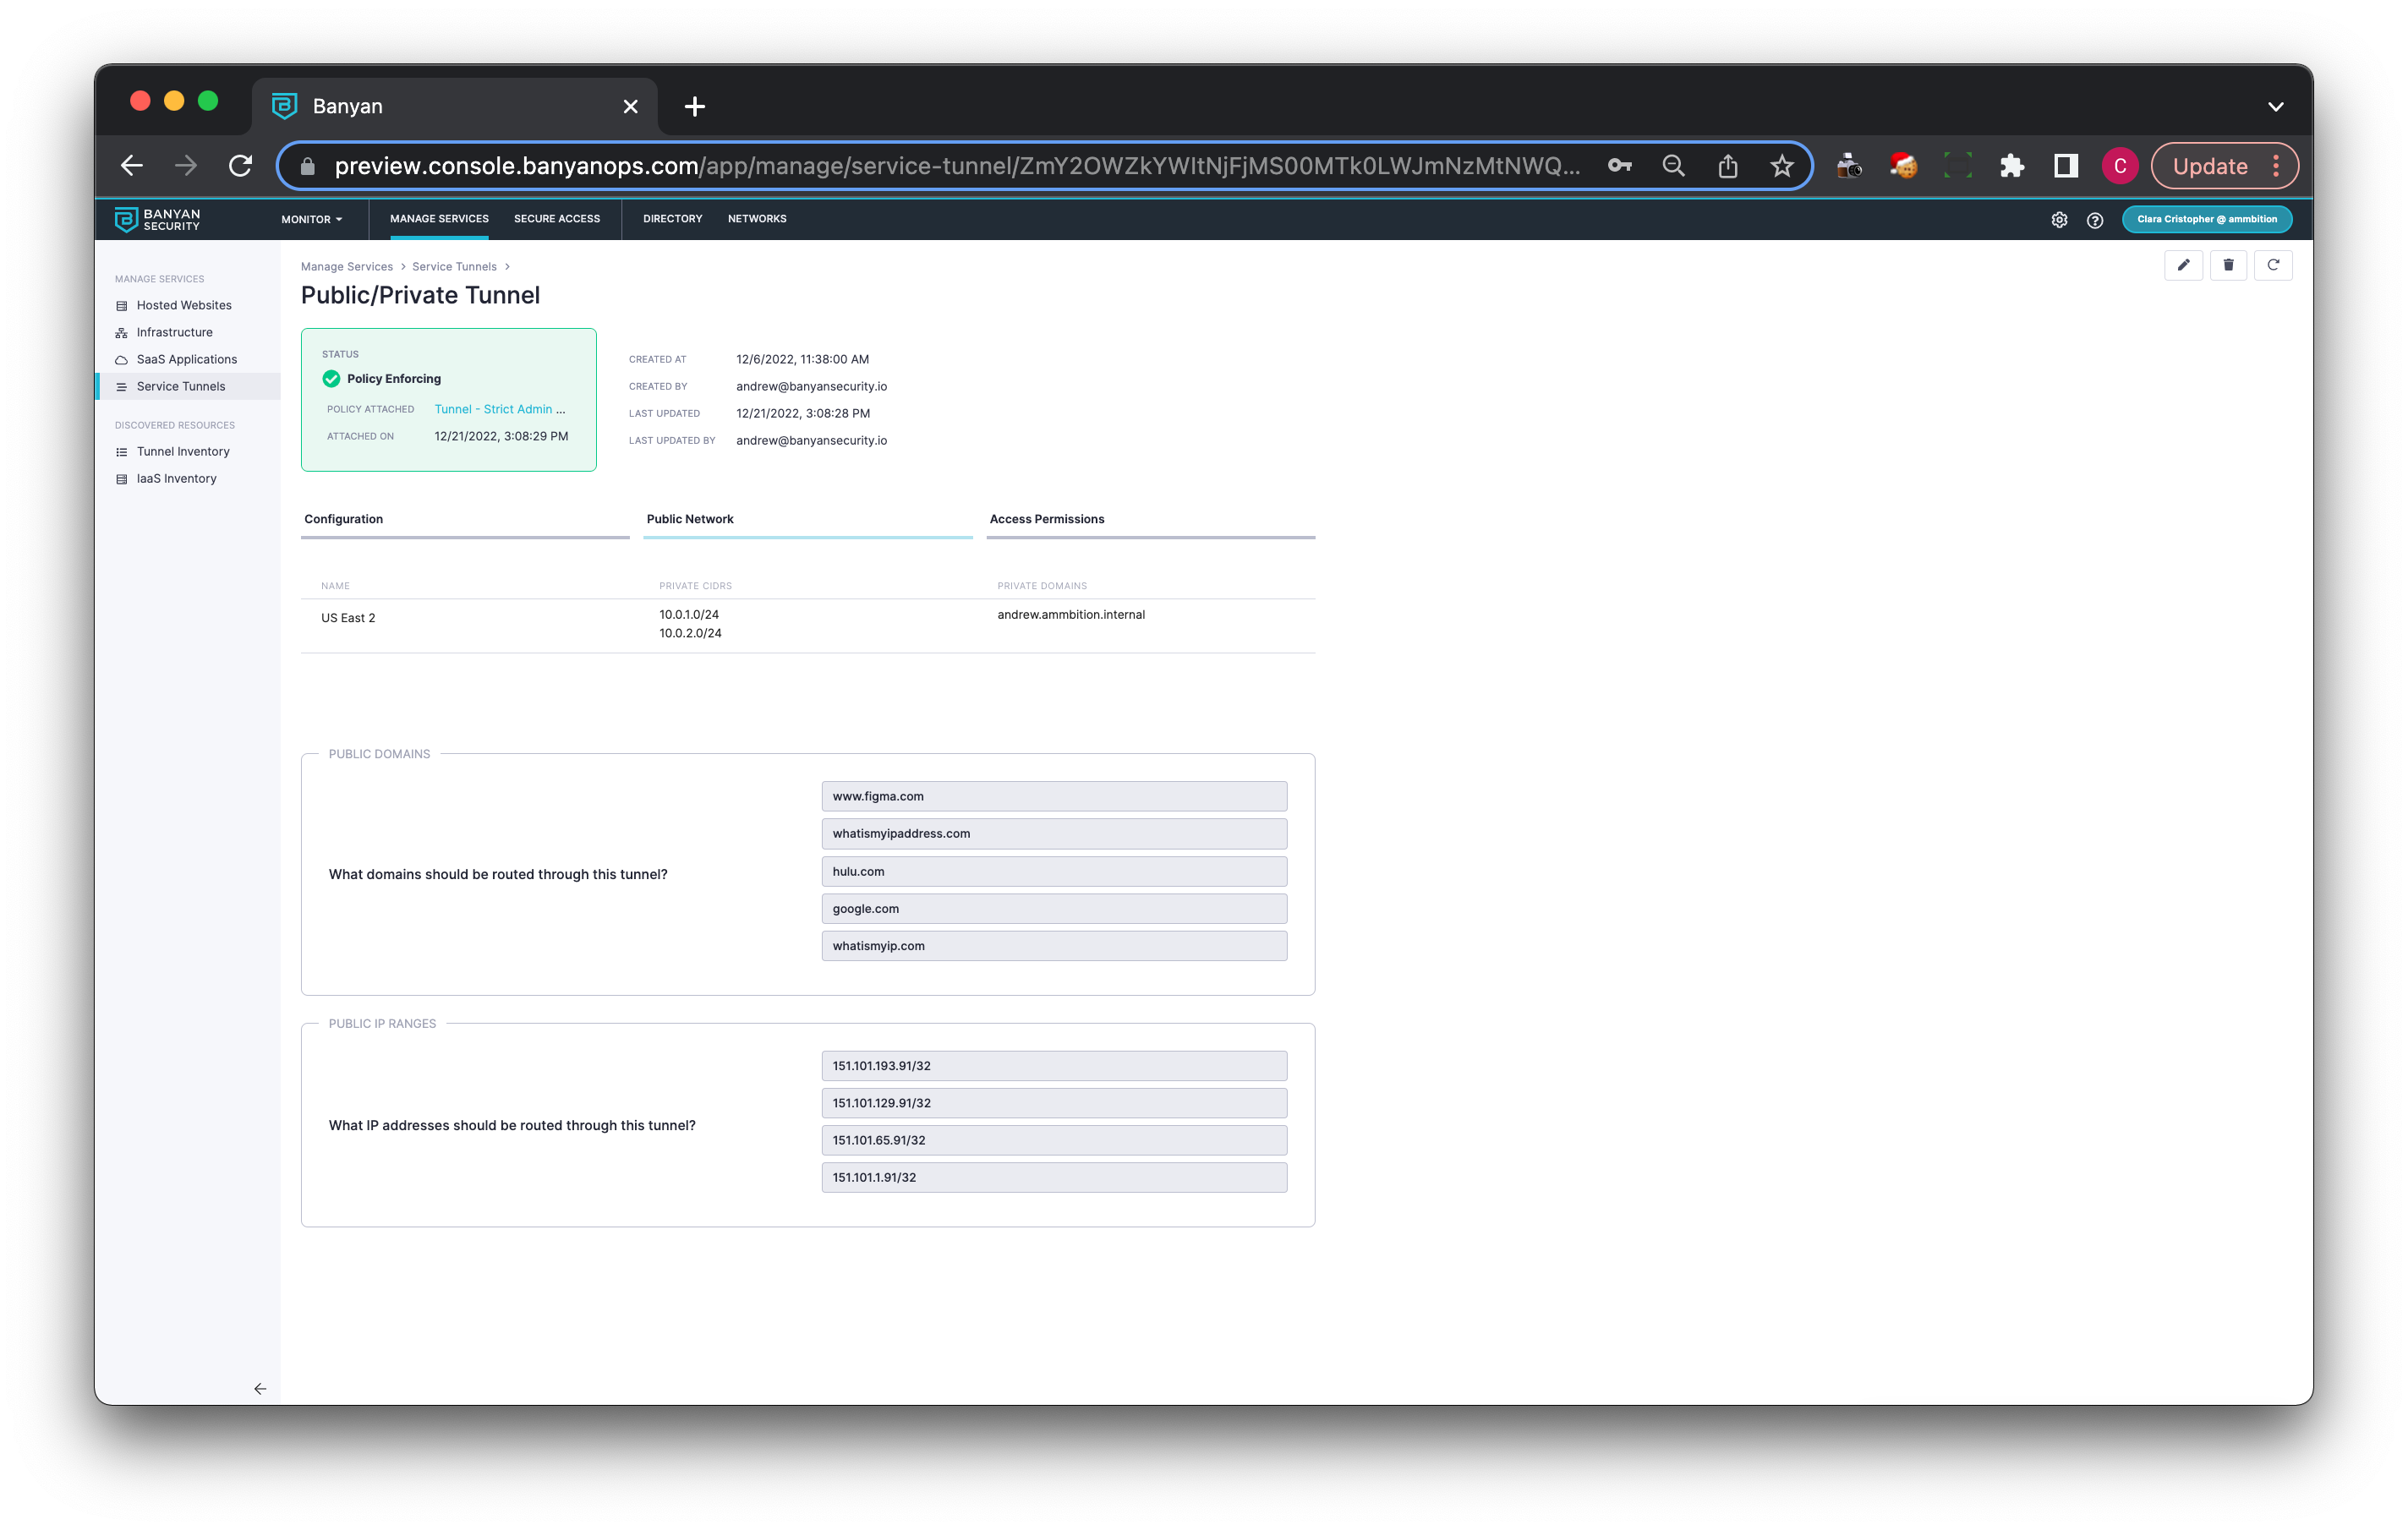Select Tunnel Inventory in the sidebar

coord(183,452)
